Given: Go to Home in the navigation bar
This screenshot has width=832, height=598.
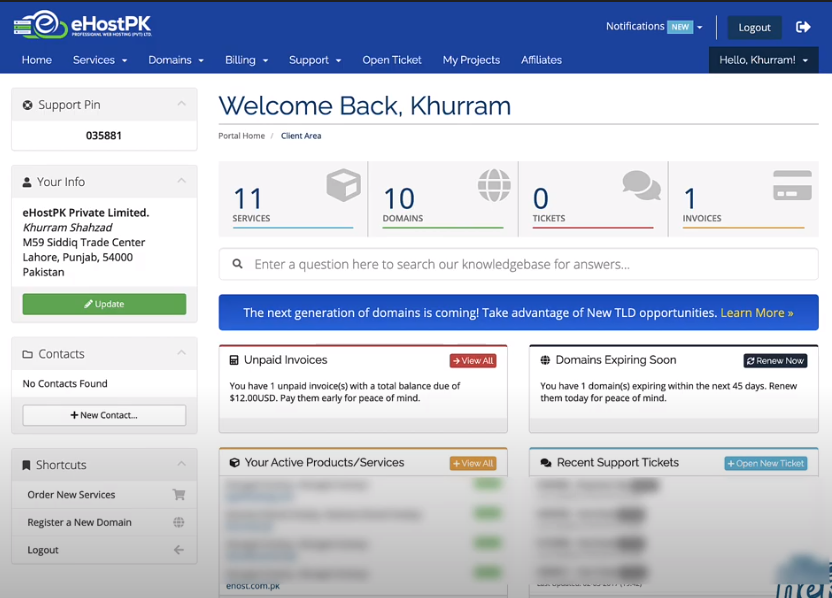Looking at the screenshot, I should click(37, 60).
